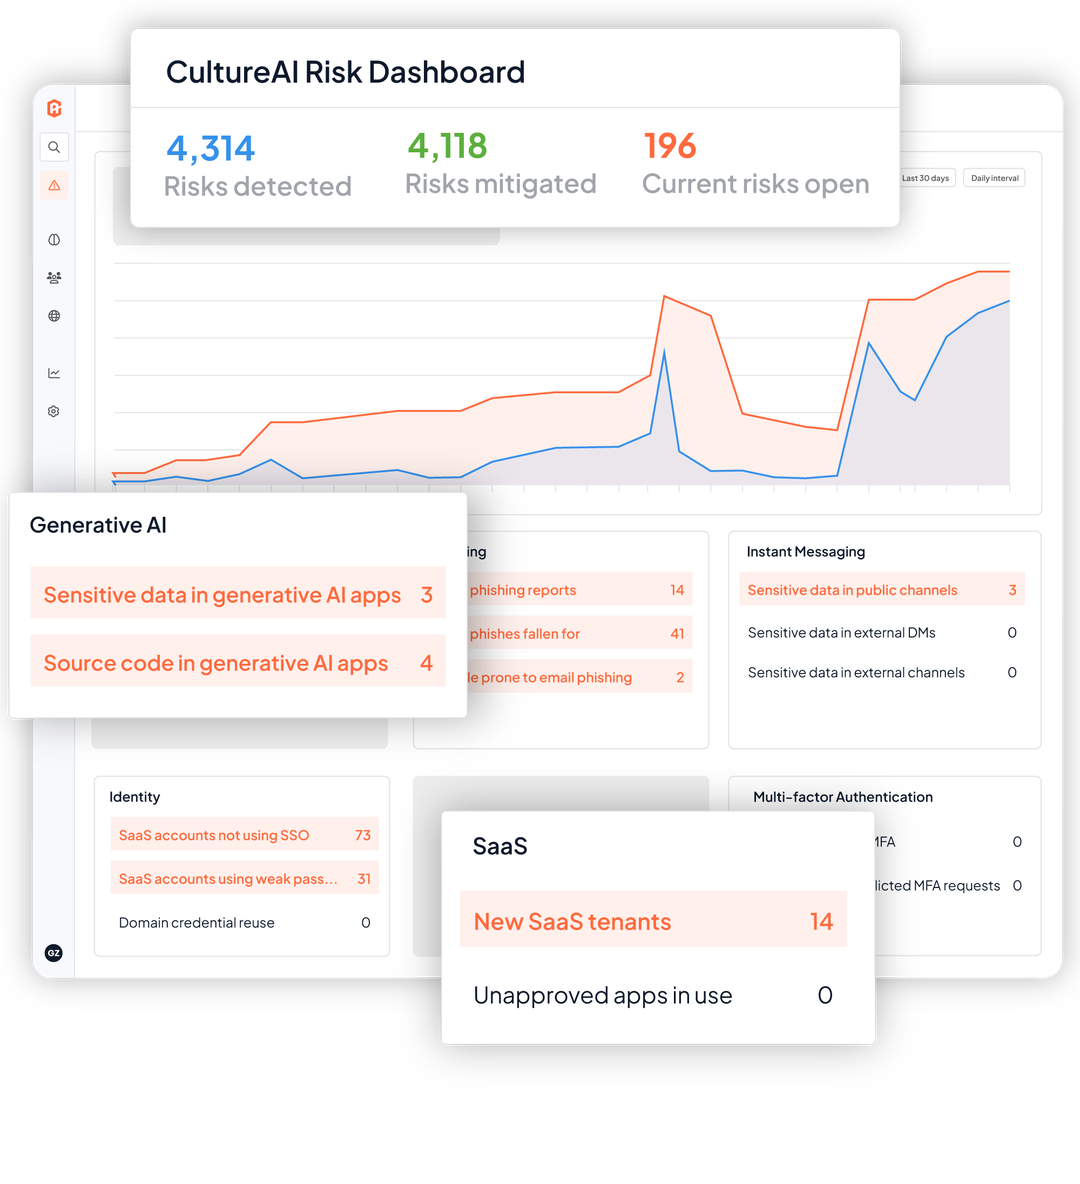Click Domain credential reuse row
This screenshot has height=1184, width=1080.
(x=244, y=923)
